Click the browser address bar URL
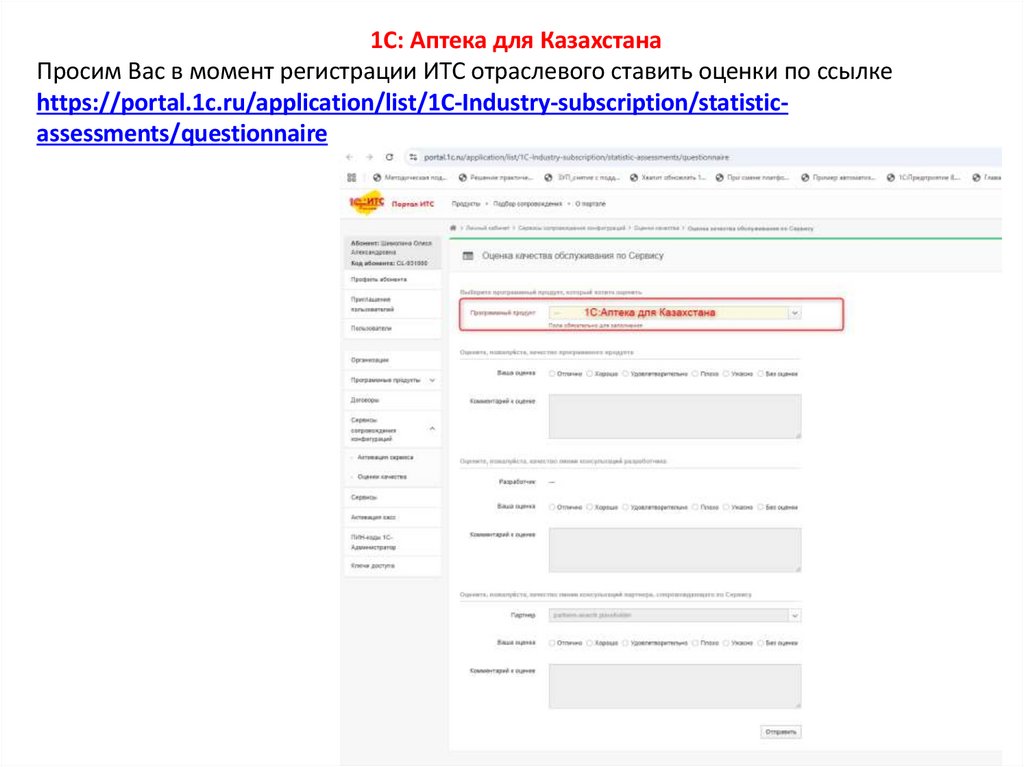1024x767 pixels. (576, 157)
